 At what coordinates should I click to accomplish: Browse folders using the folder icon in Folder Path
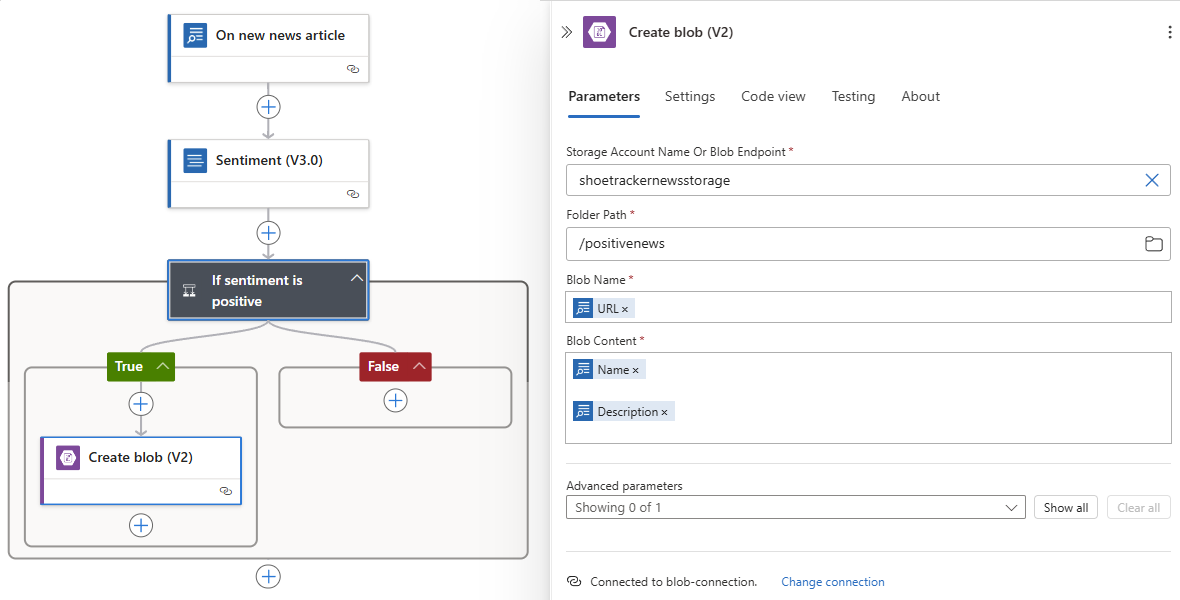click(1153, 243)
